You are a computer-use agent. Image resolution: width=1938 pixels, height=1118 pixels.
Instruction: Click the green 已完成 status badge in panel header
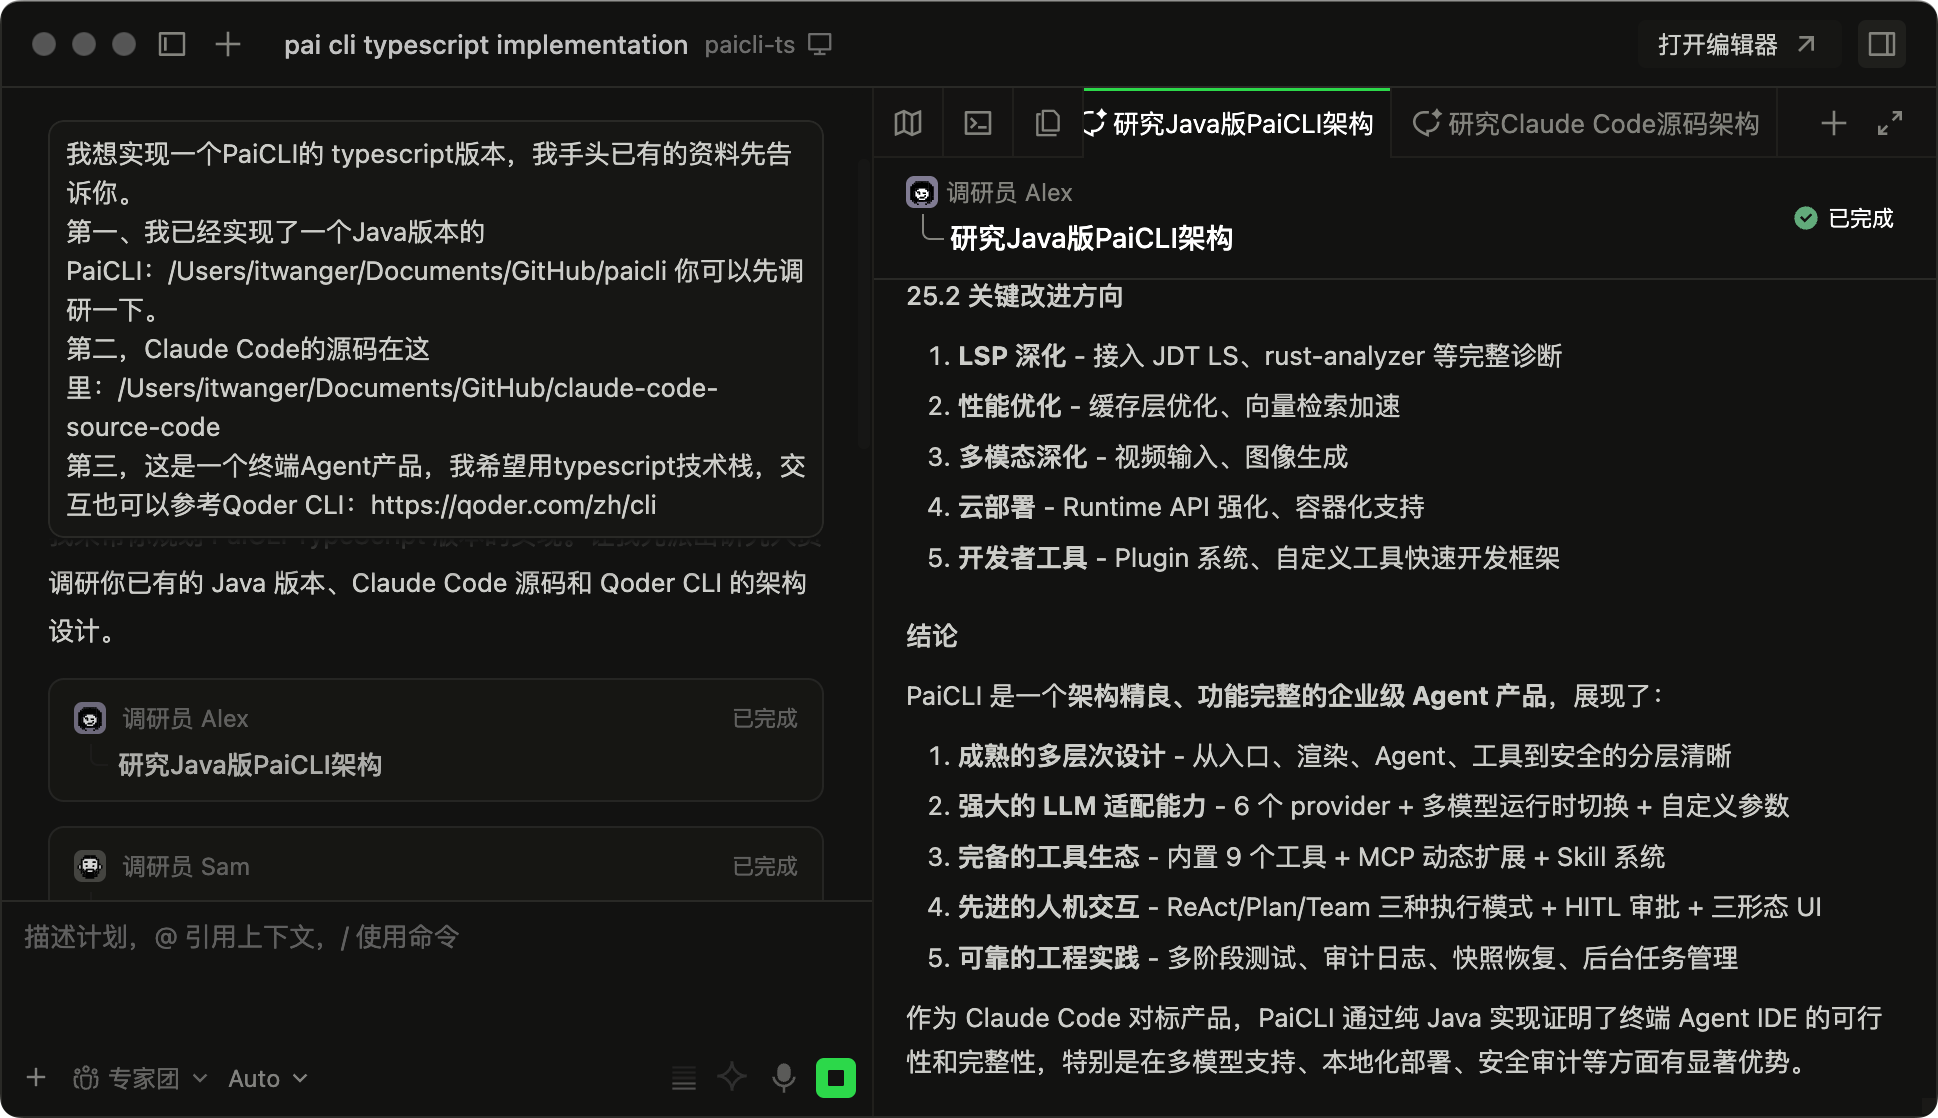pos(1844,218)
